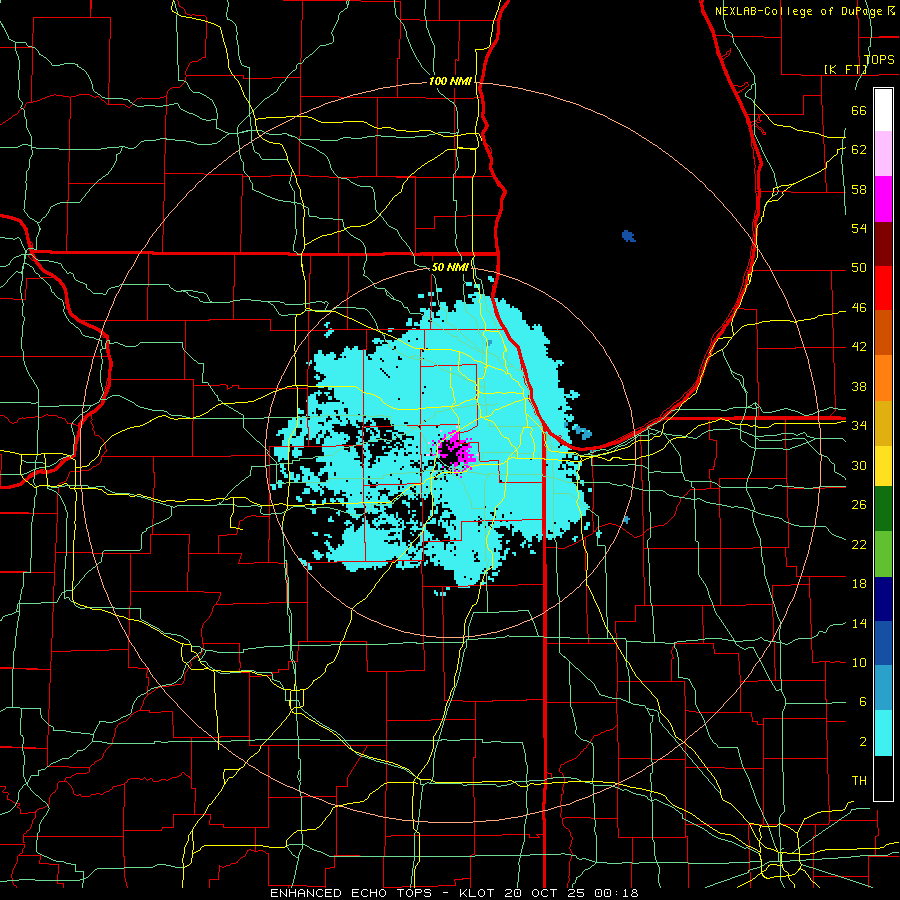Pick the cyan 2-6 kft legend swatch
This screenshot has width=900, height=900.
pyautogui.click(x=883, y=733)
